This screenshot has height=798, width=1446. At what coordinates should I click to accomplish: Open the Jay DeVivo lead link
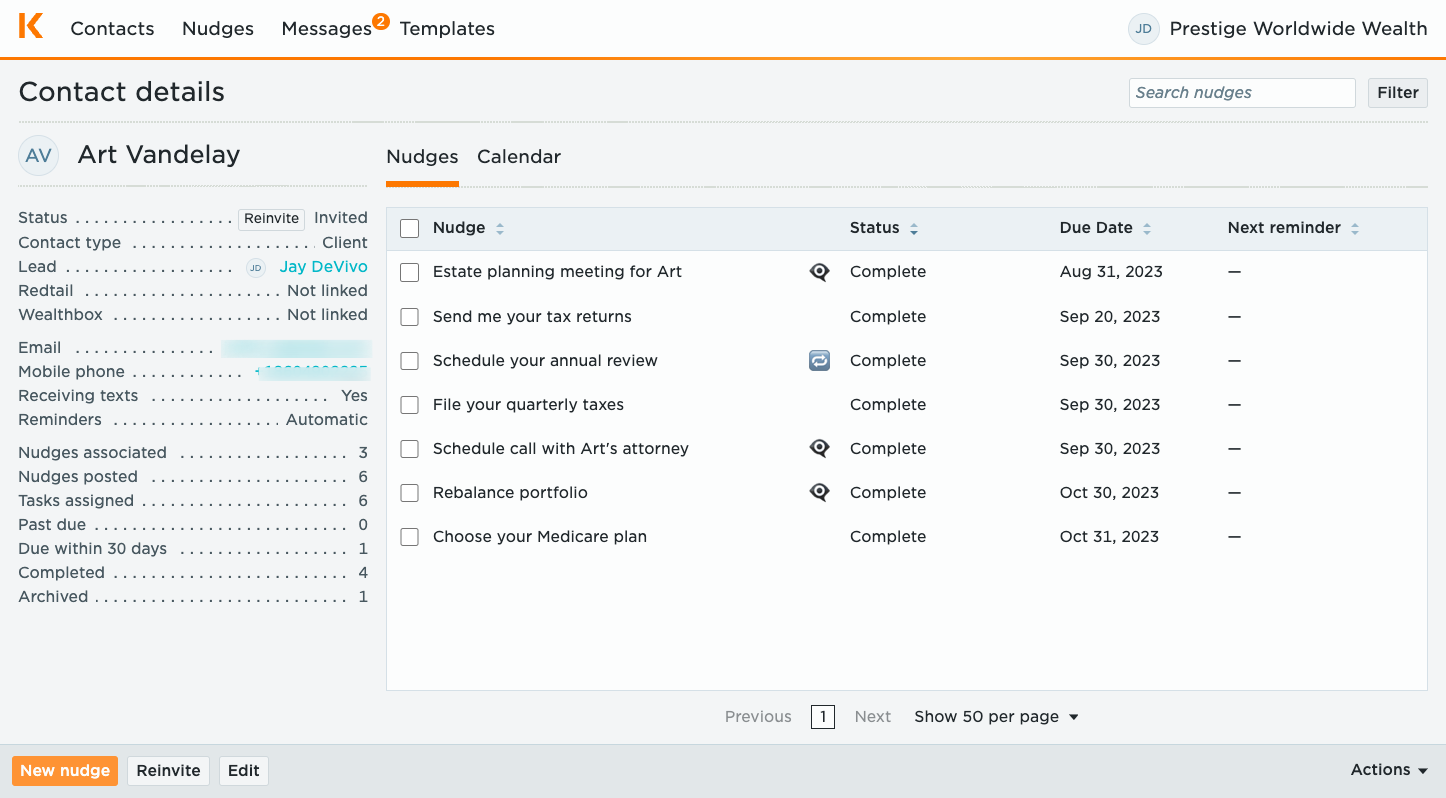pyautogui.click(x=323, y=267)
